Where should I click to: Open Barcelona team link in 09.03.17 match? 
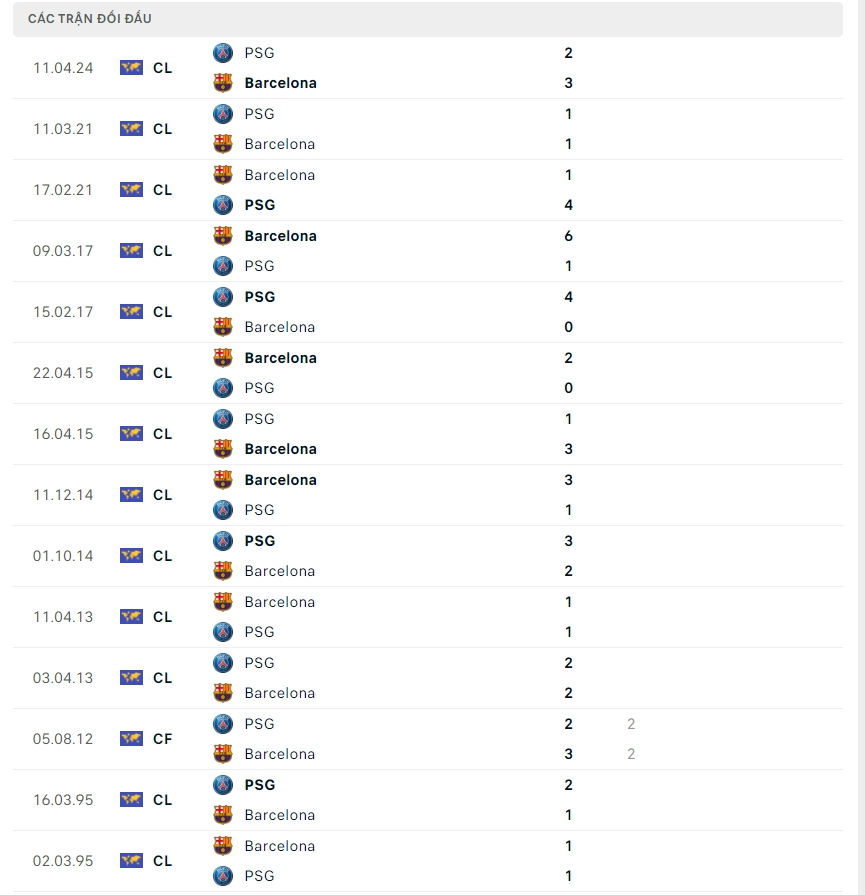pos(280,236)
